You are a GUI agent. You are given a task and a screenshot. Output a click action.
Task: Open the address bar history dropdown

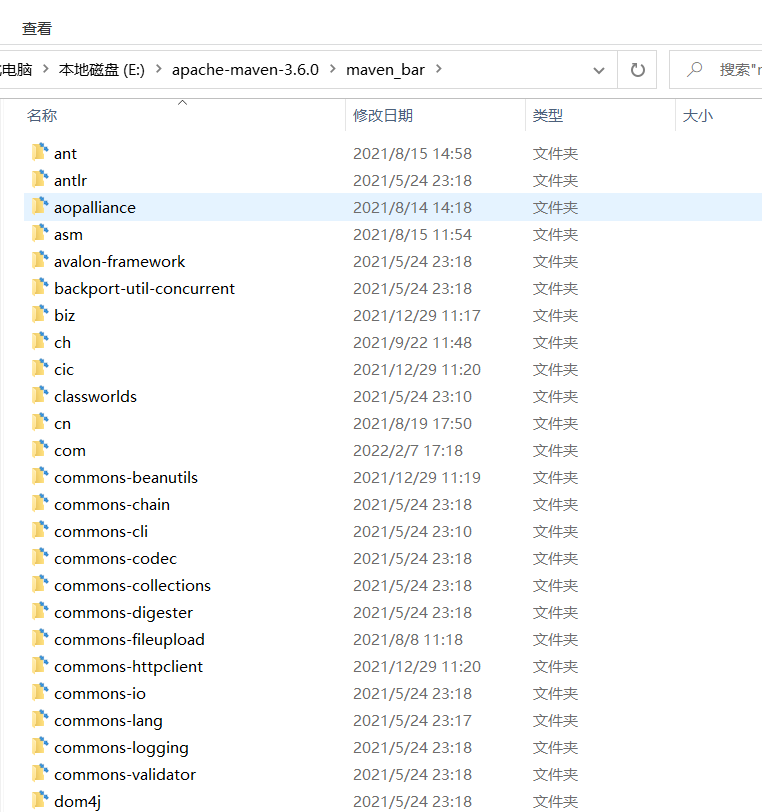[x=599, y=70]
